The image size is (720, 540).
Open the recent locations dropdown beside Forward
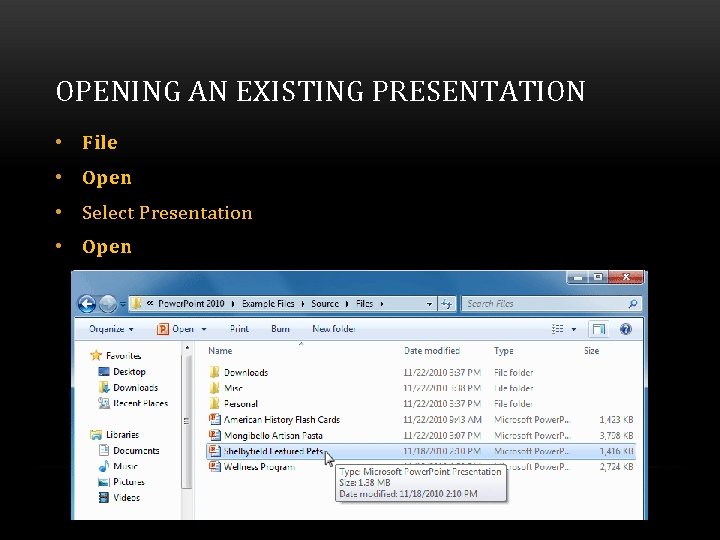click(123, 304)
